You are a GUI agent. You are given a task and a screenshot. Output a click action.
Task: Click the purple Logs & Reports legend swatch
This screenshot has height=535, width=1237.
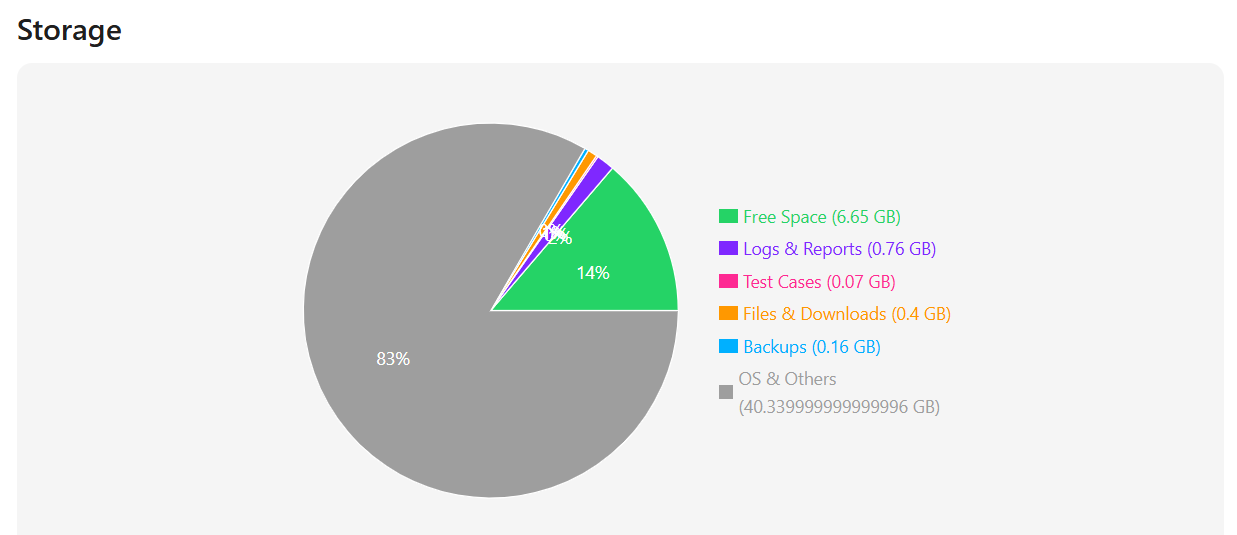[728, 248]
